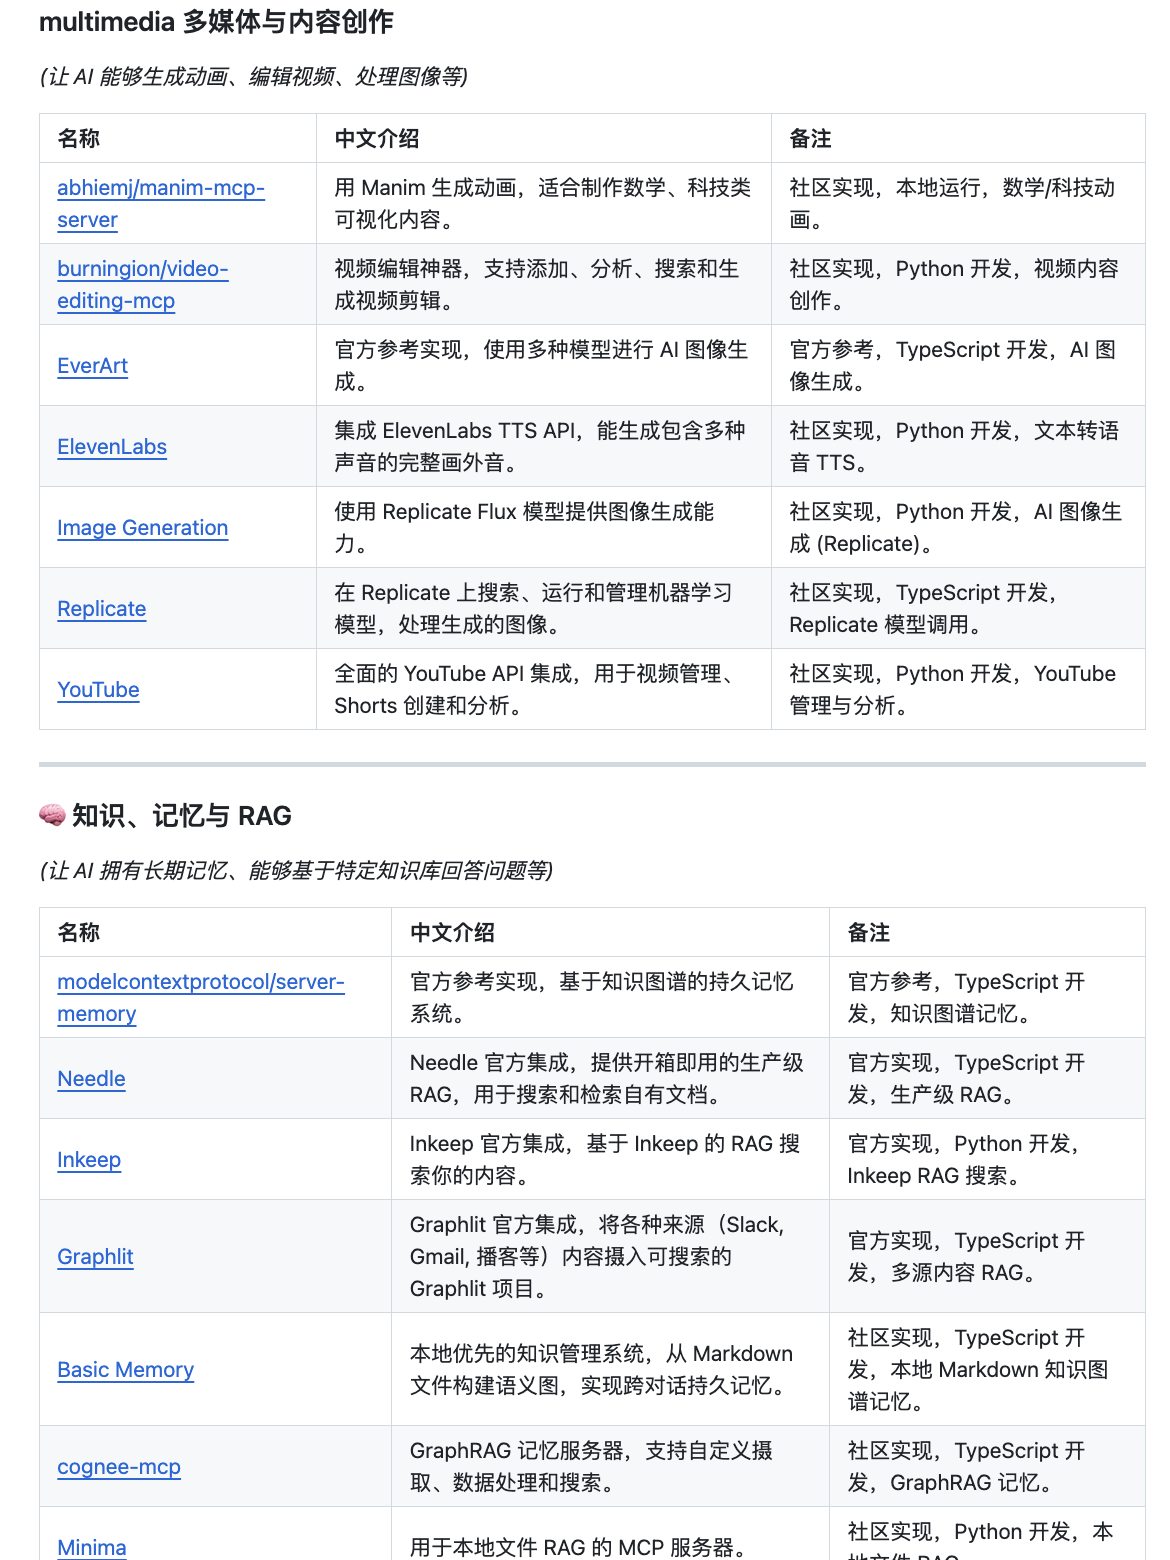This screenshot has width=1170, height=1560.
Task: Click the Needle link
Action: pos(91,1079)
